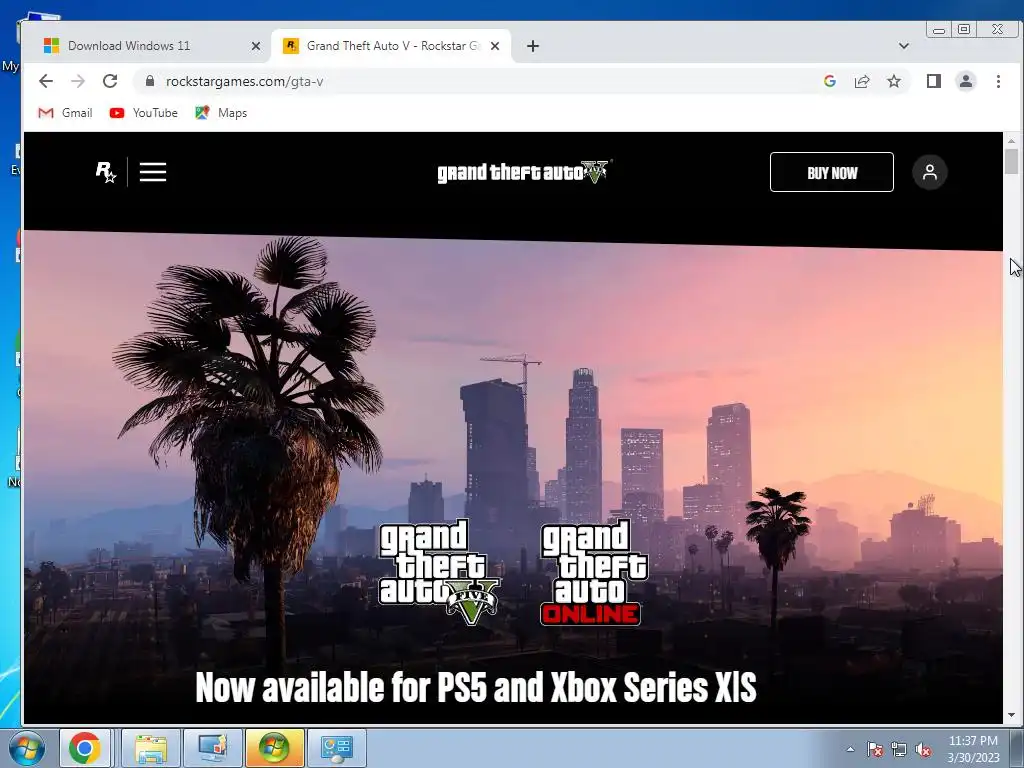Open a new browser tab
This screenshot has width=1024, height=768.
coord(533,46)
